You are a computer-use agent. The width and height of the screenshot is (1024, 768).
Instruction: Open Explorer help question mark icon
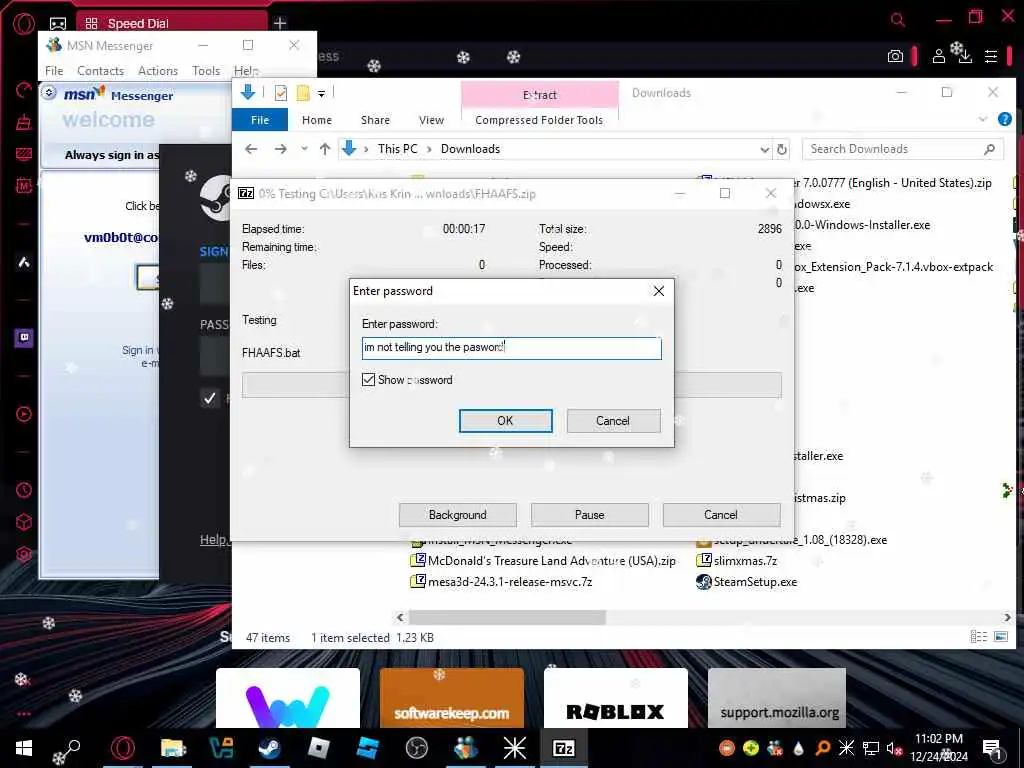1005,120
